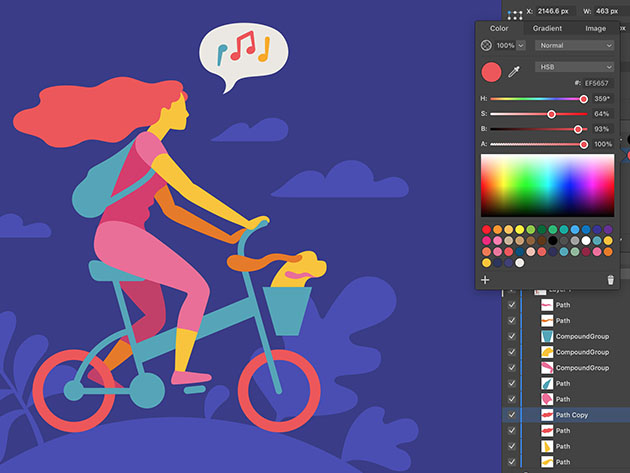Toggle checkbox of yellow CompoundGroup
The image size is (630, 473).
tap(511, 352)
